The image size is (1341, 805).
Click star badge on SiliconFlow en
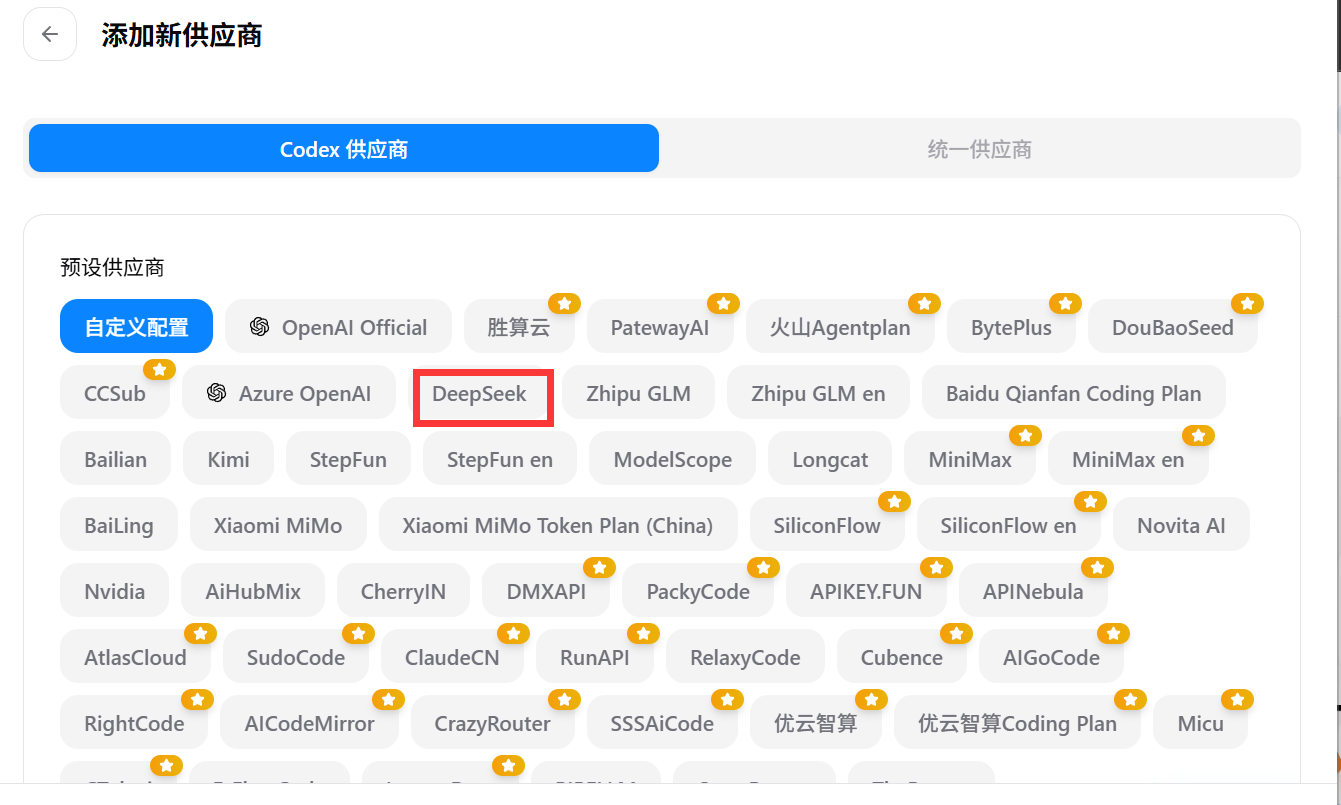(x=1090, y=501)
